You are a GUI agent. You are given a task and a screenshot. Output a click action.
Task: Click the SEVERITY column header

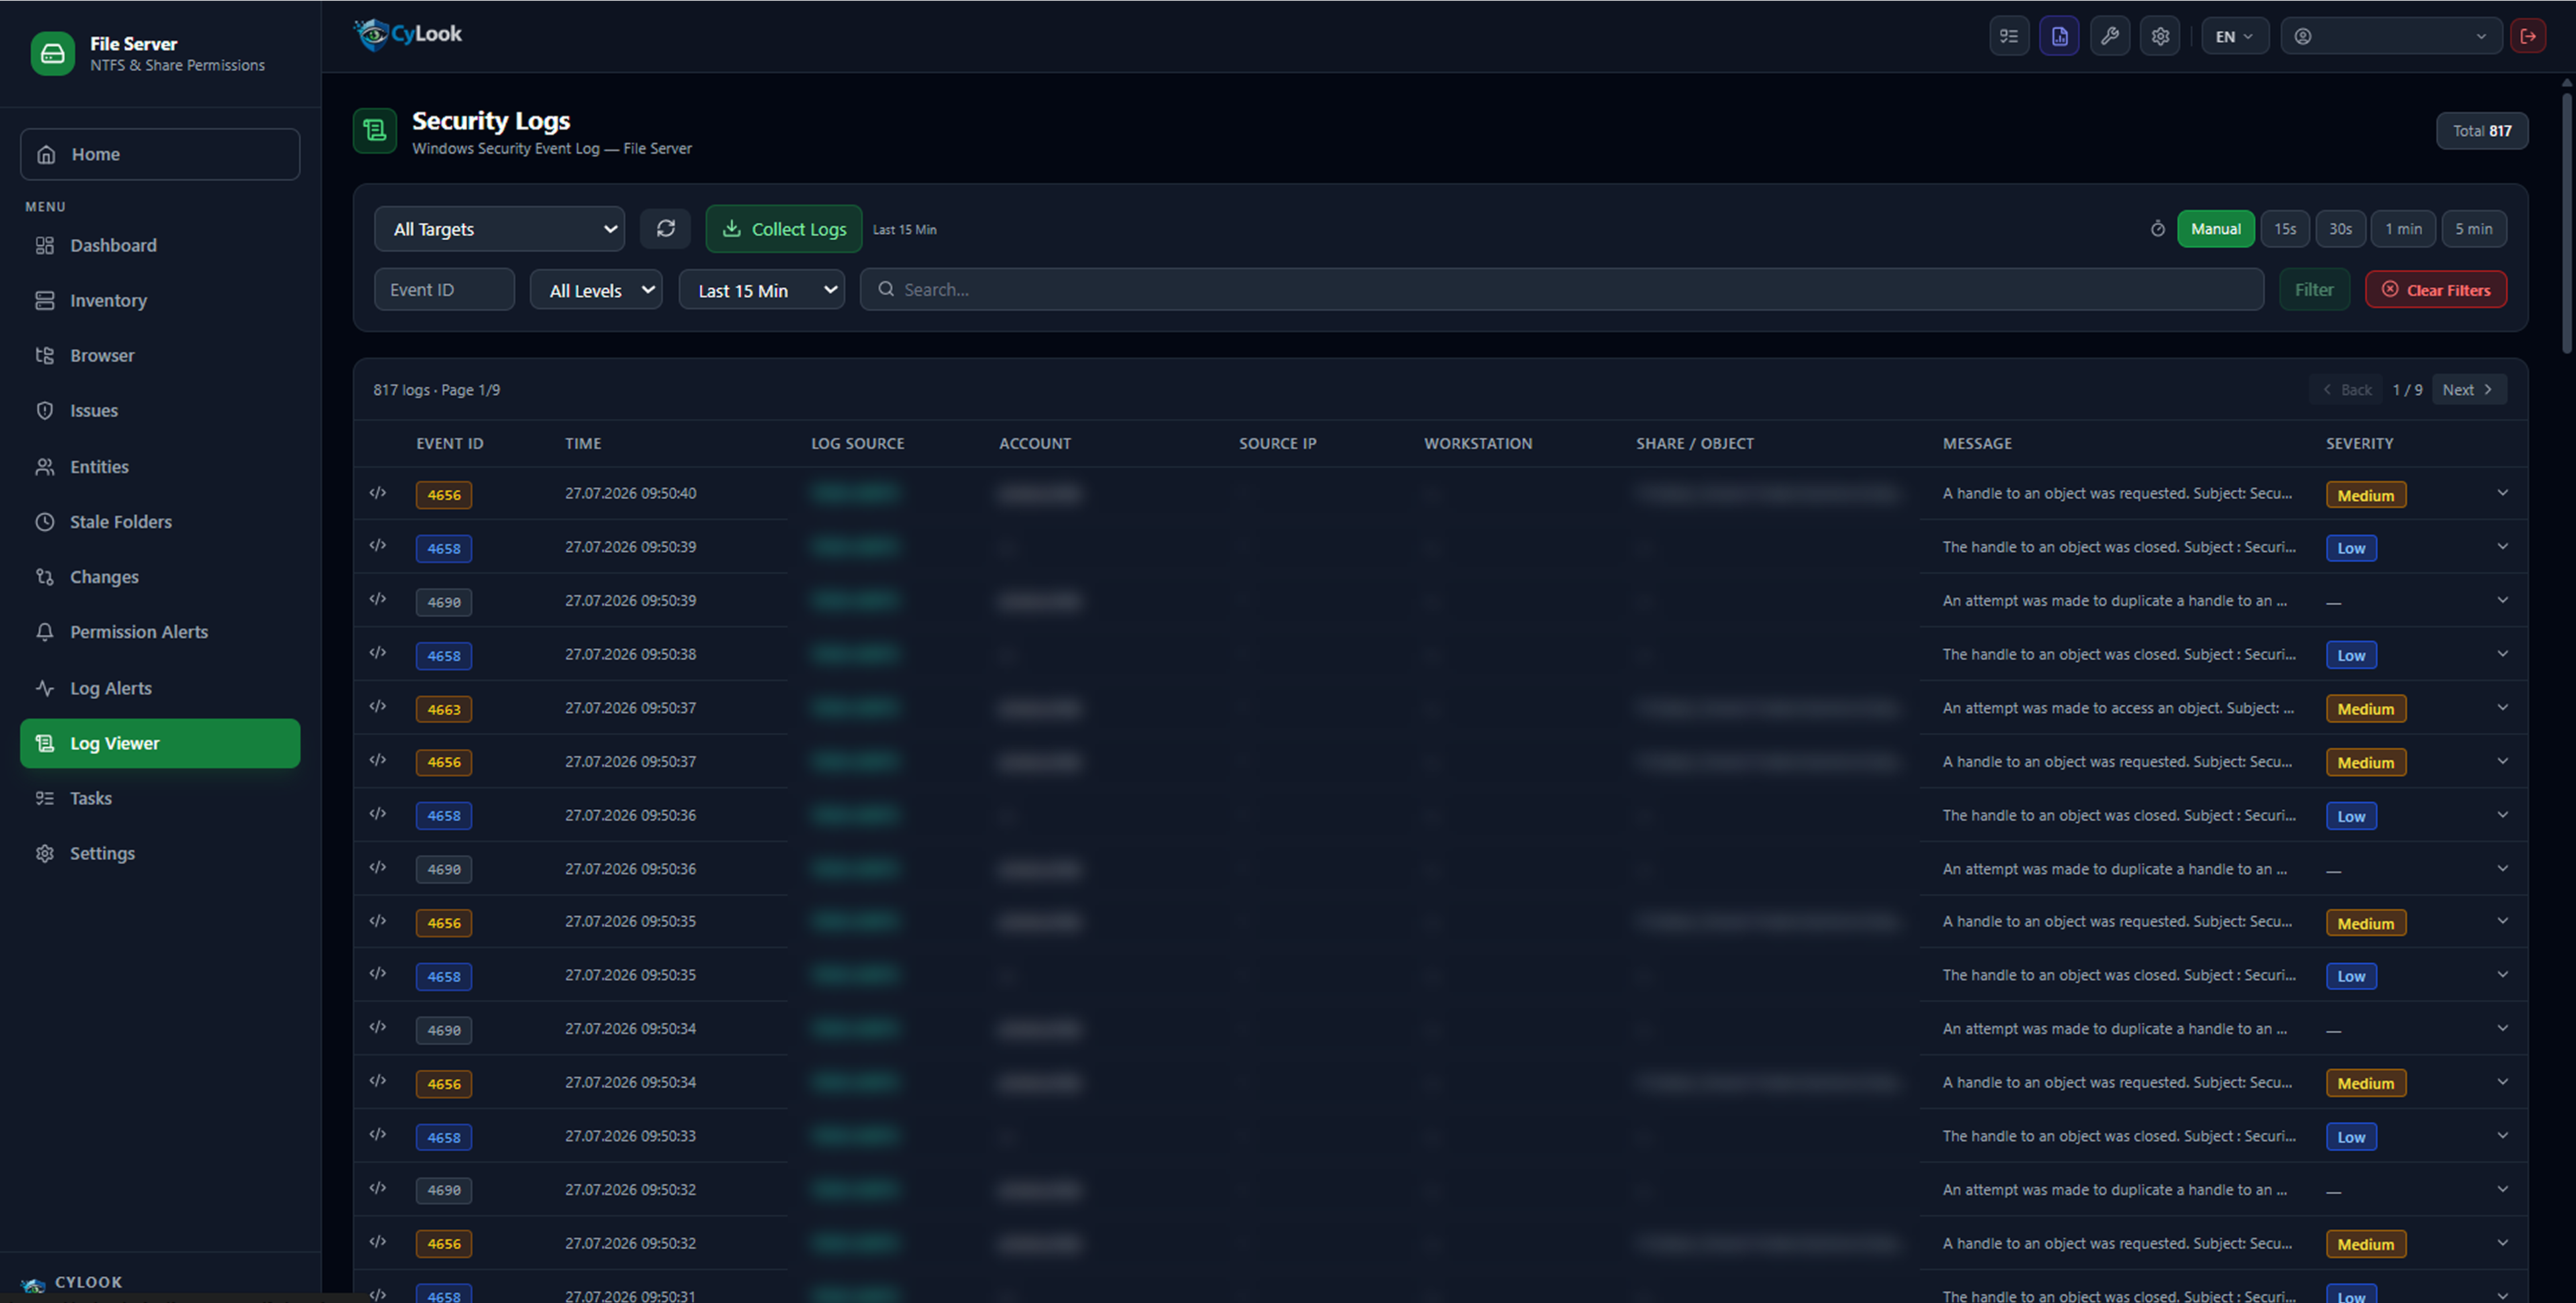point(2359,443)
